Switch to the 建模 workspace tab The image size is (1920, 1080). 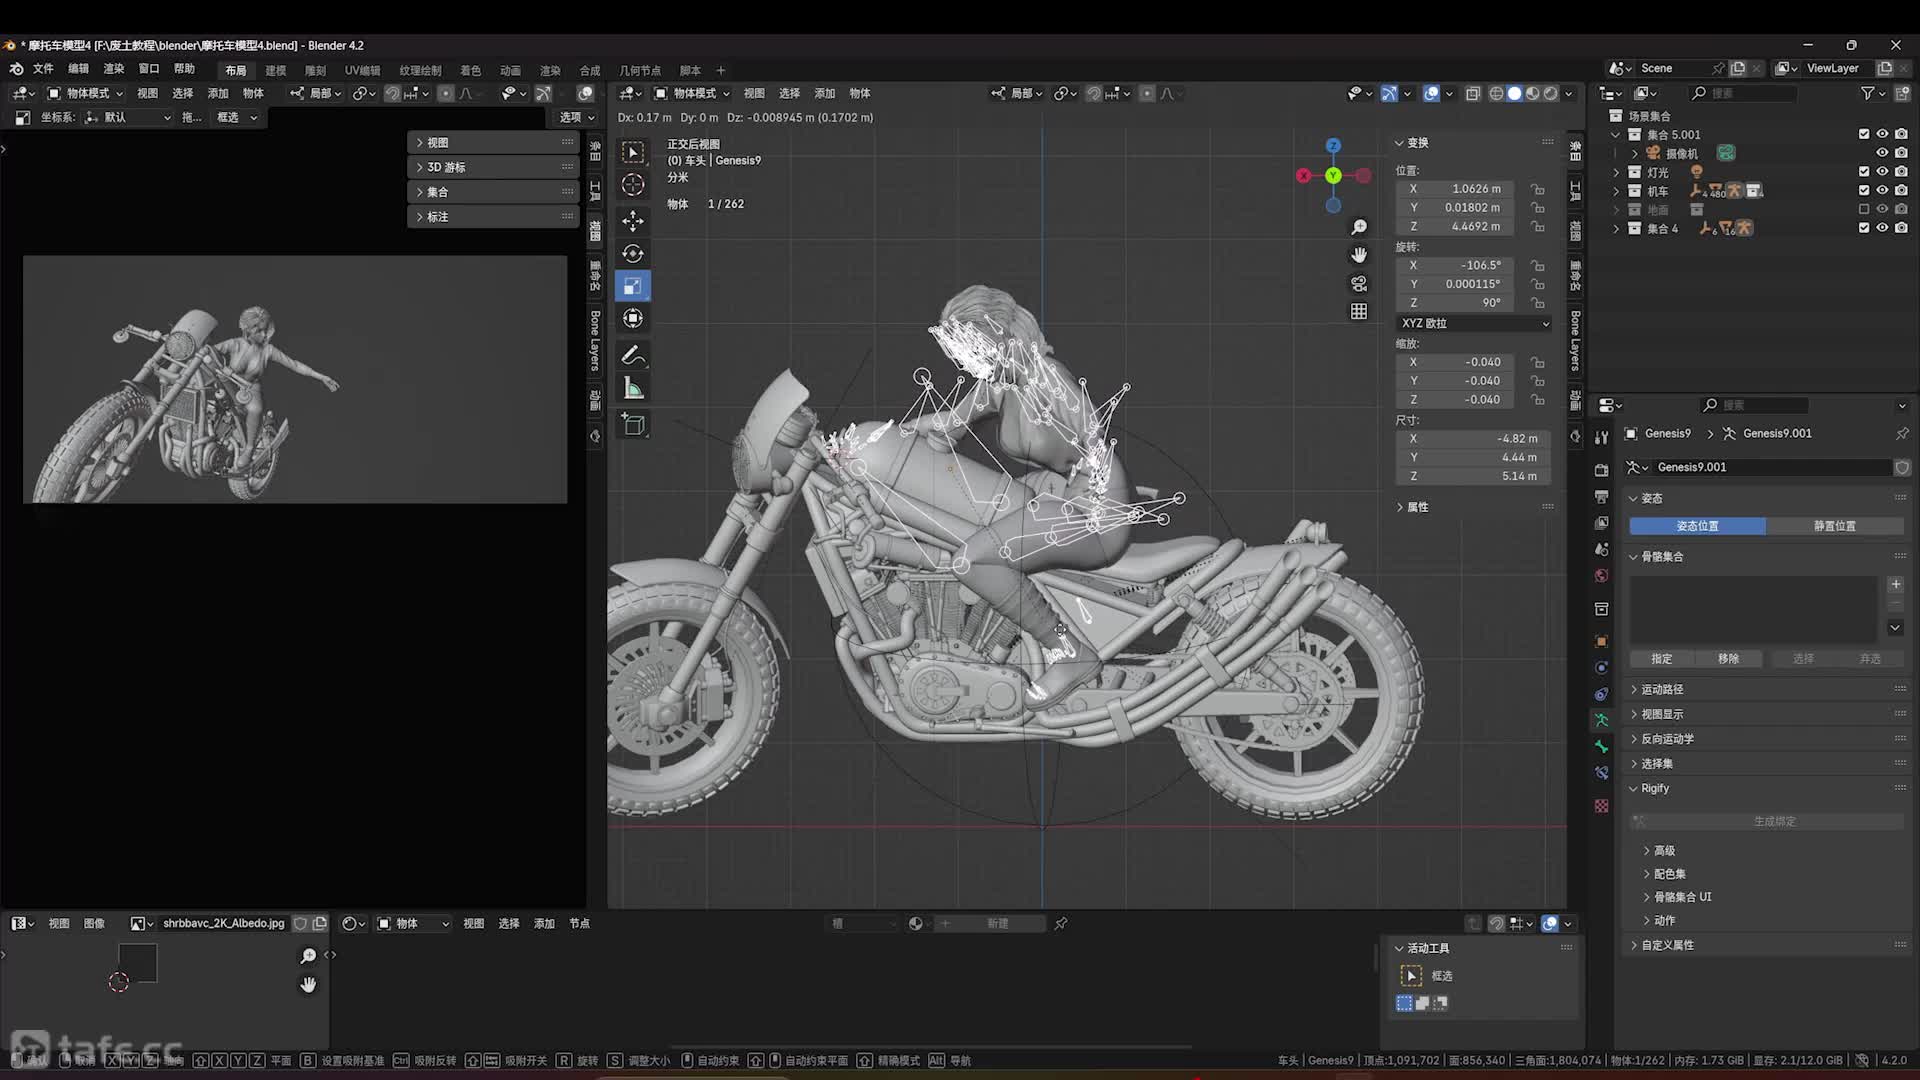click(x=276, y=71)
